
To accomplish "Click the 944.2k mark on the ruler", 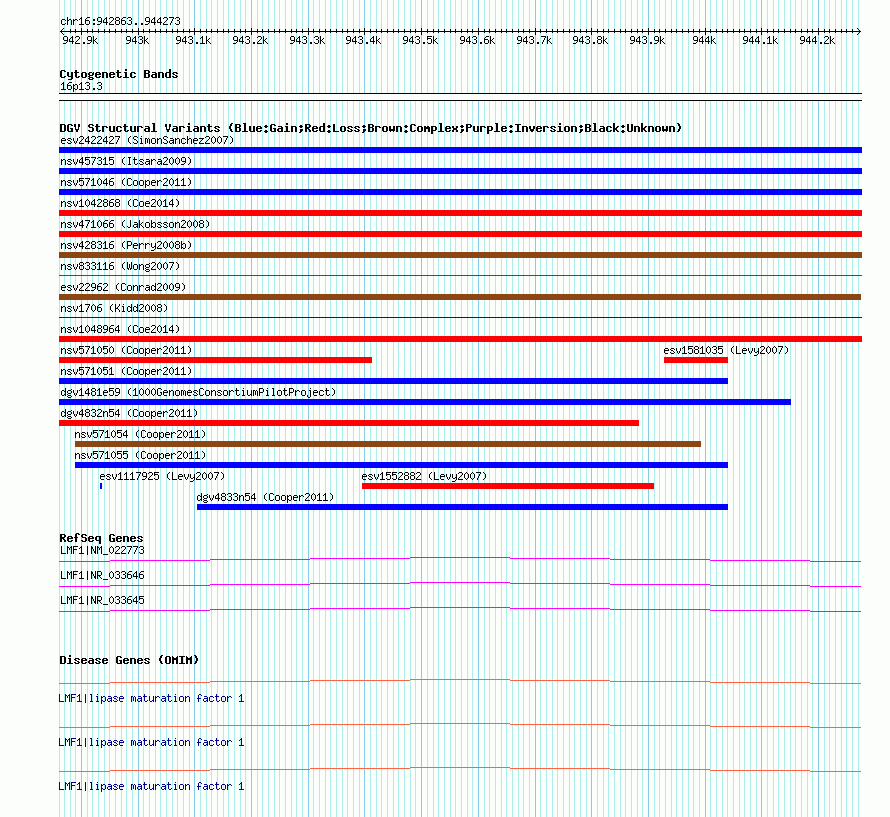I will pyautogui.click(x=817, y=40).
